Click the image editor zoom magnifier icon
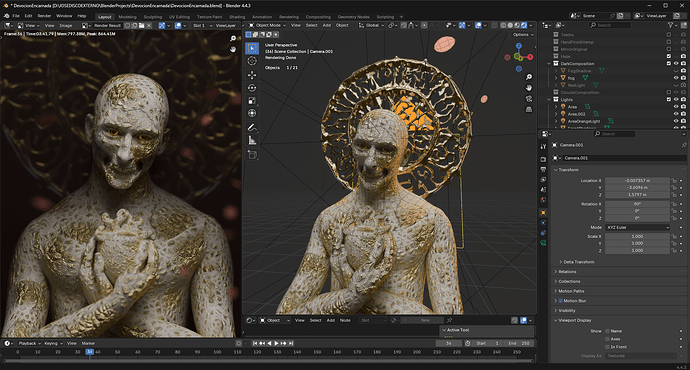The image size is (690, 370). pos(233,39)
